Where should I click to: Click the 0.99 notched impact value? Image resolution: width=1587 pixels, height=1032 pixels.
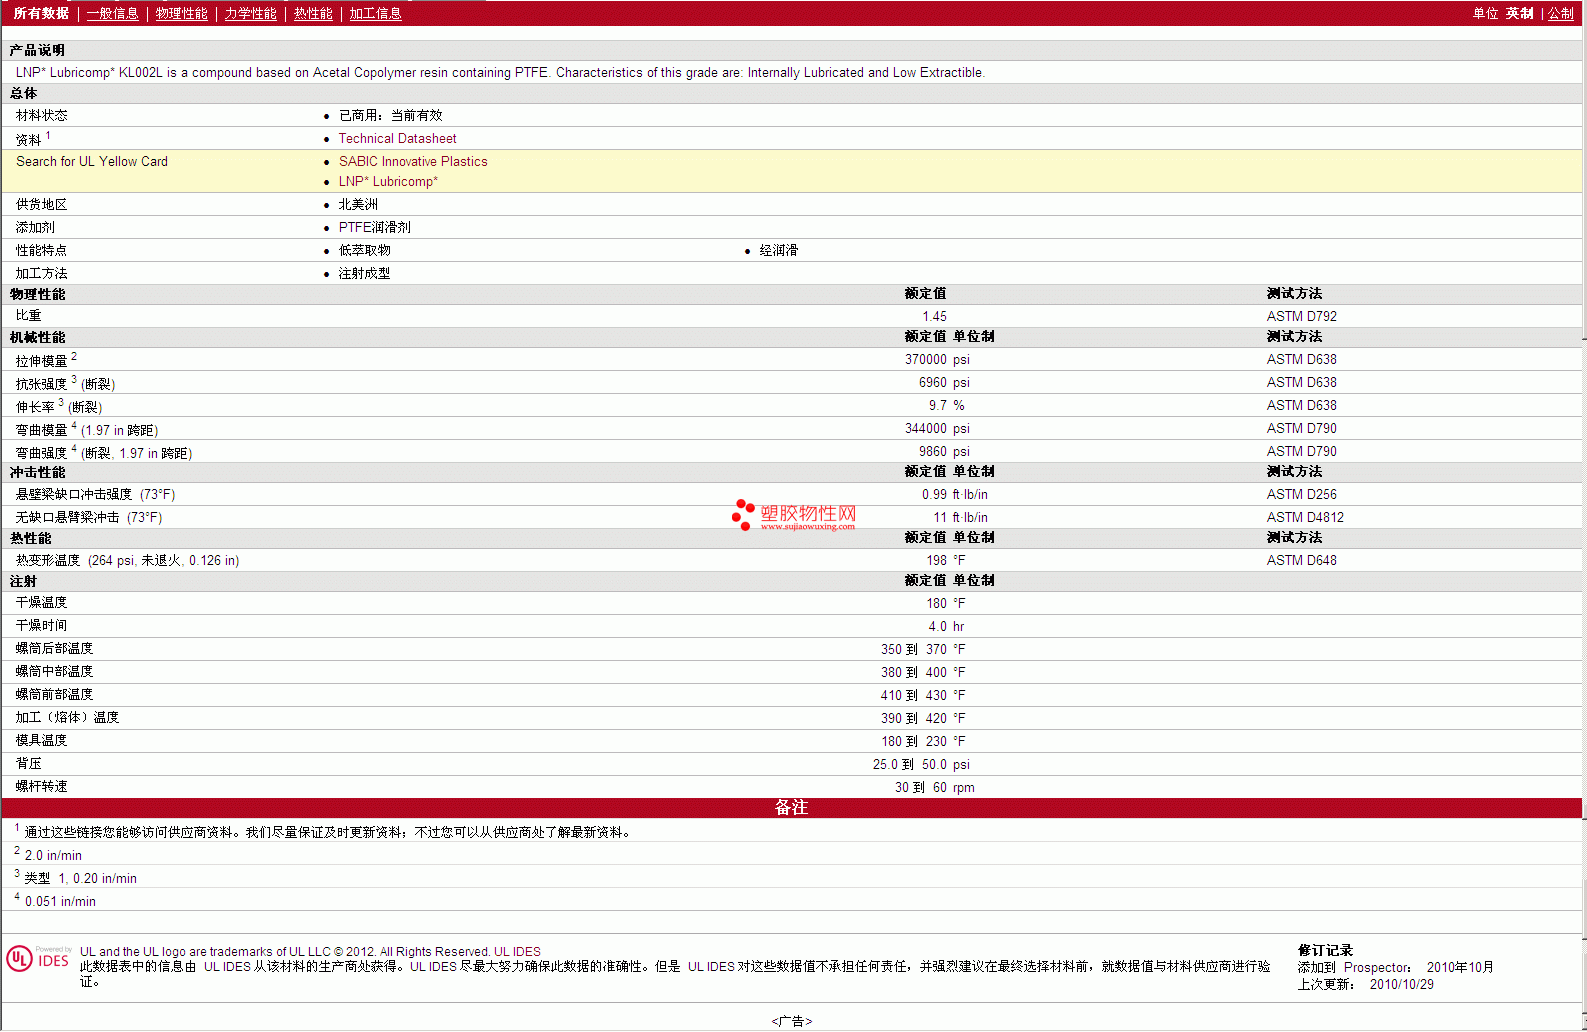[934, 495]
